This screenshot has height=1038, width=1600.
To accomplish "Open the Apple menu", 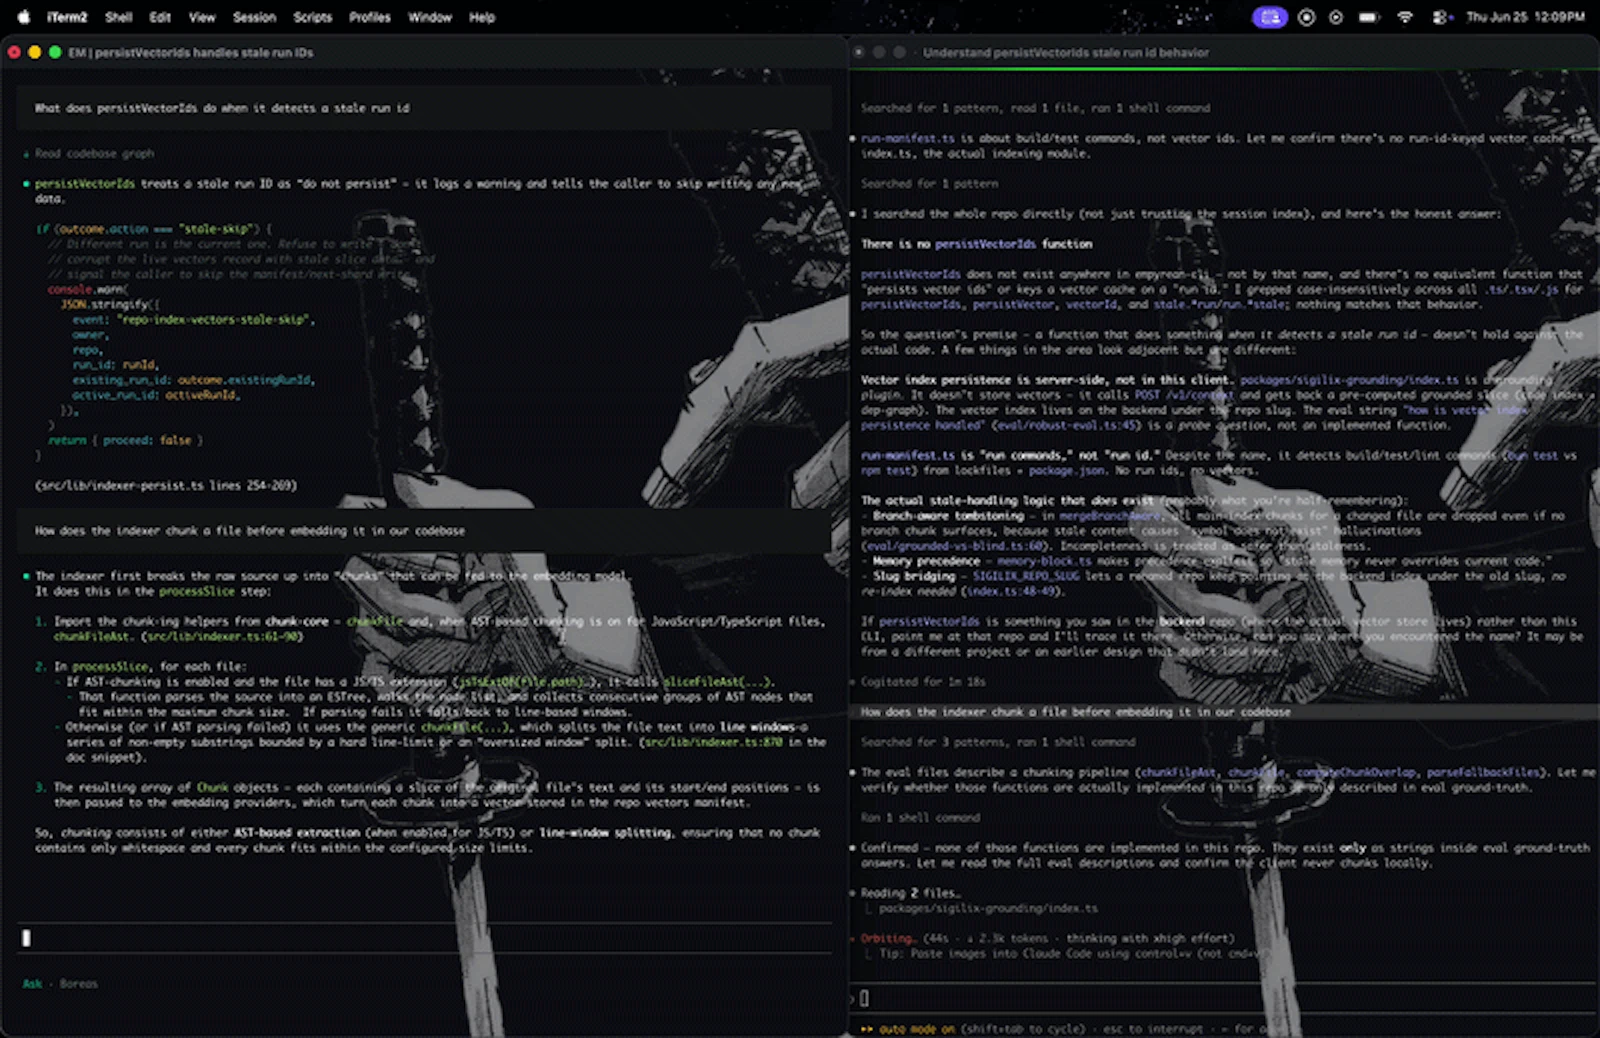I will 24,17.
